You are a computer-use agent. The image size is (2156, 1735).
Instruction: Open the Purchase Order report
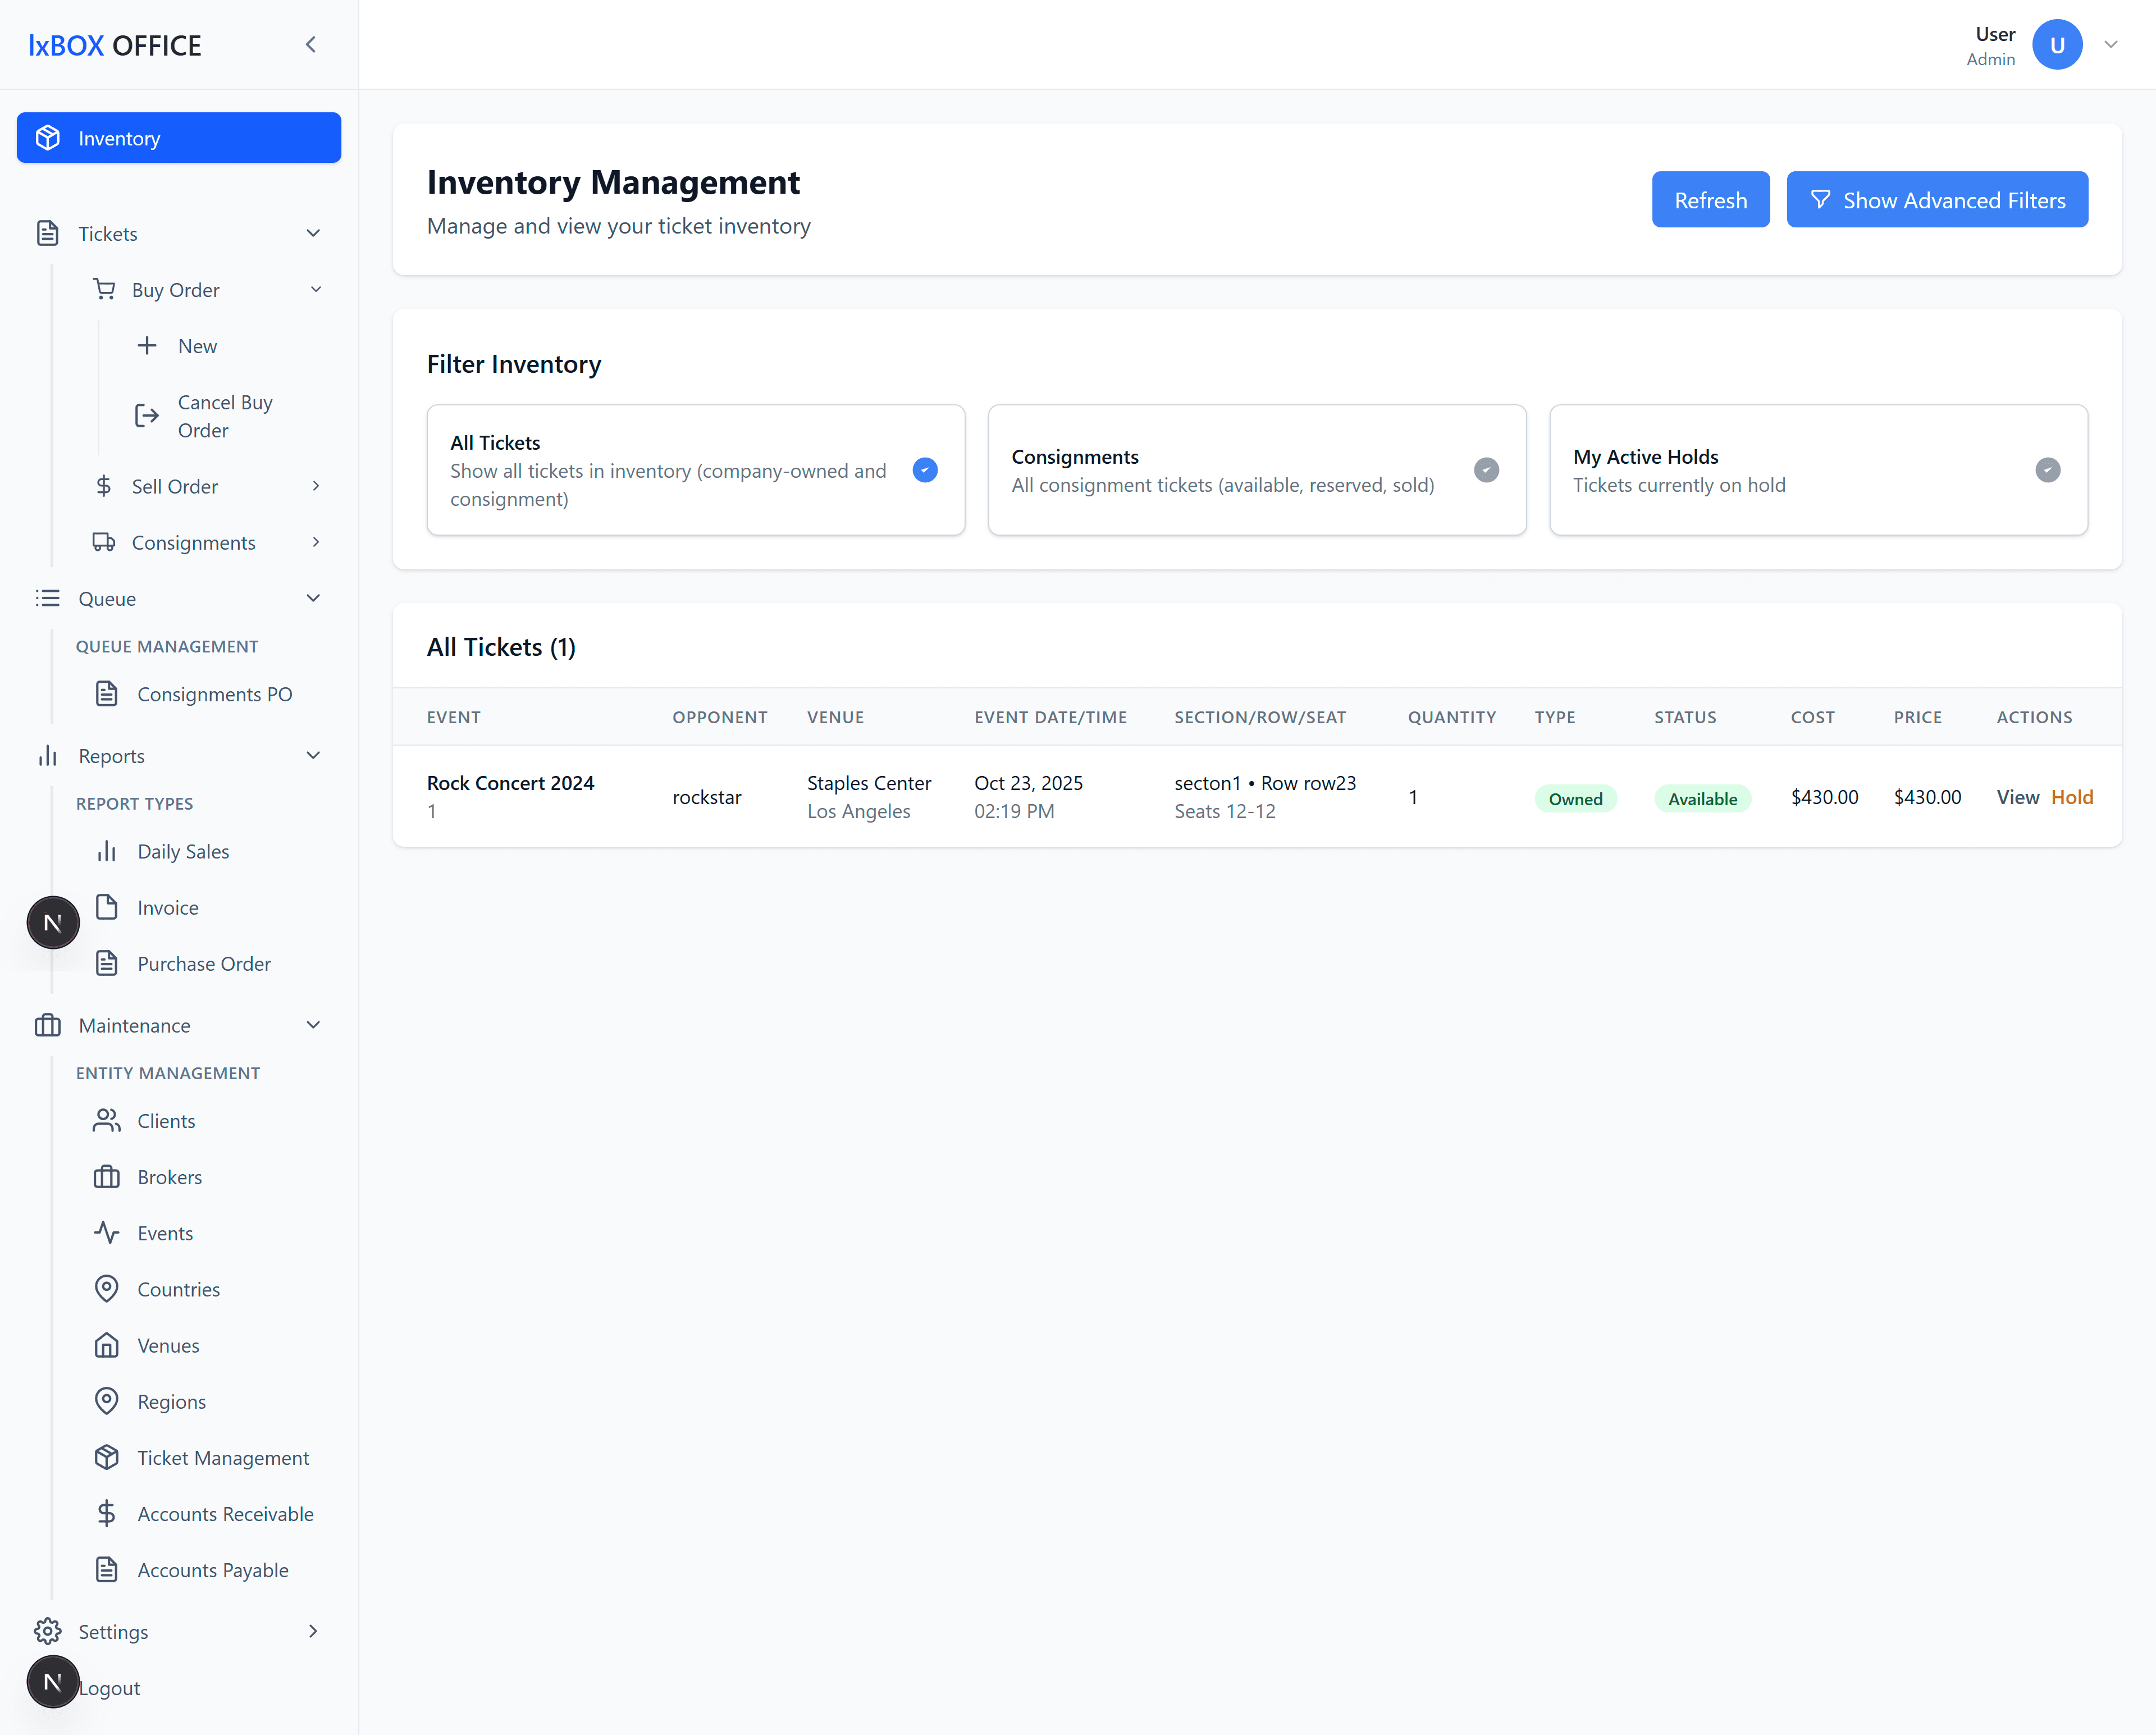204,963
